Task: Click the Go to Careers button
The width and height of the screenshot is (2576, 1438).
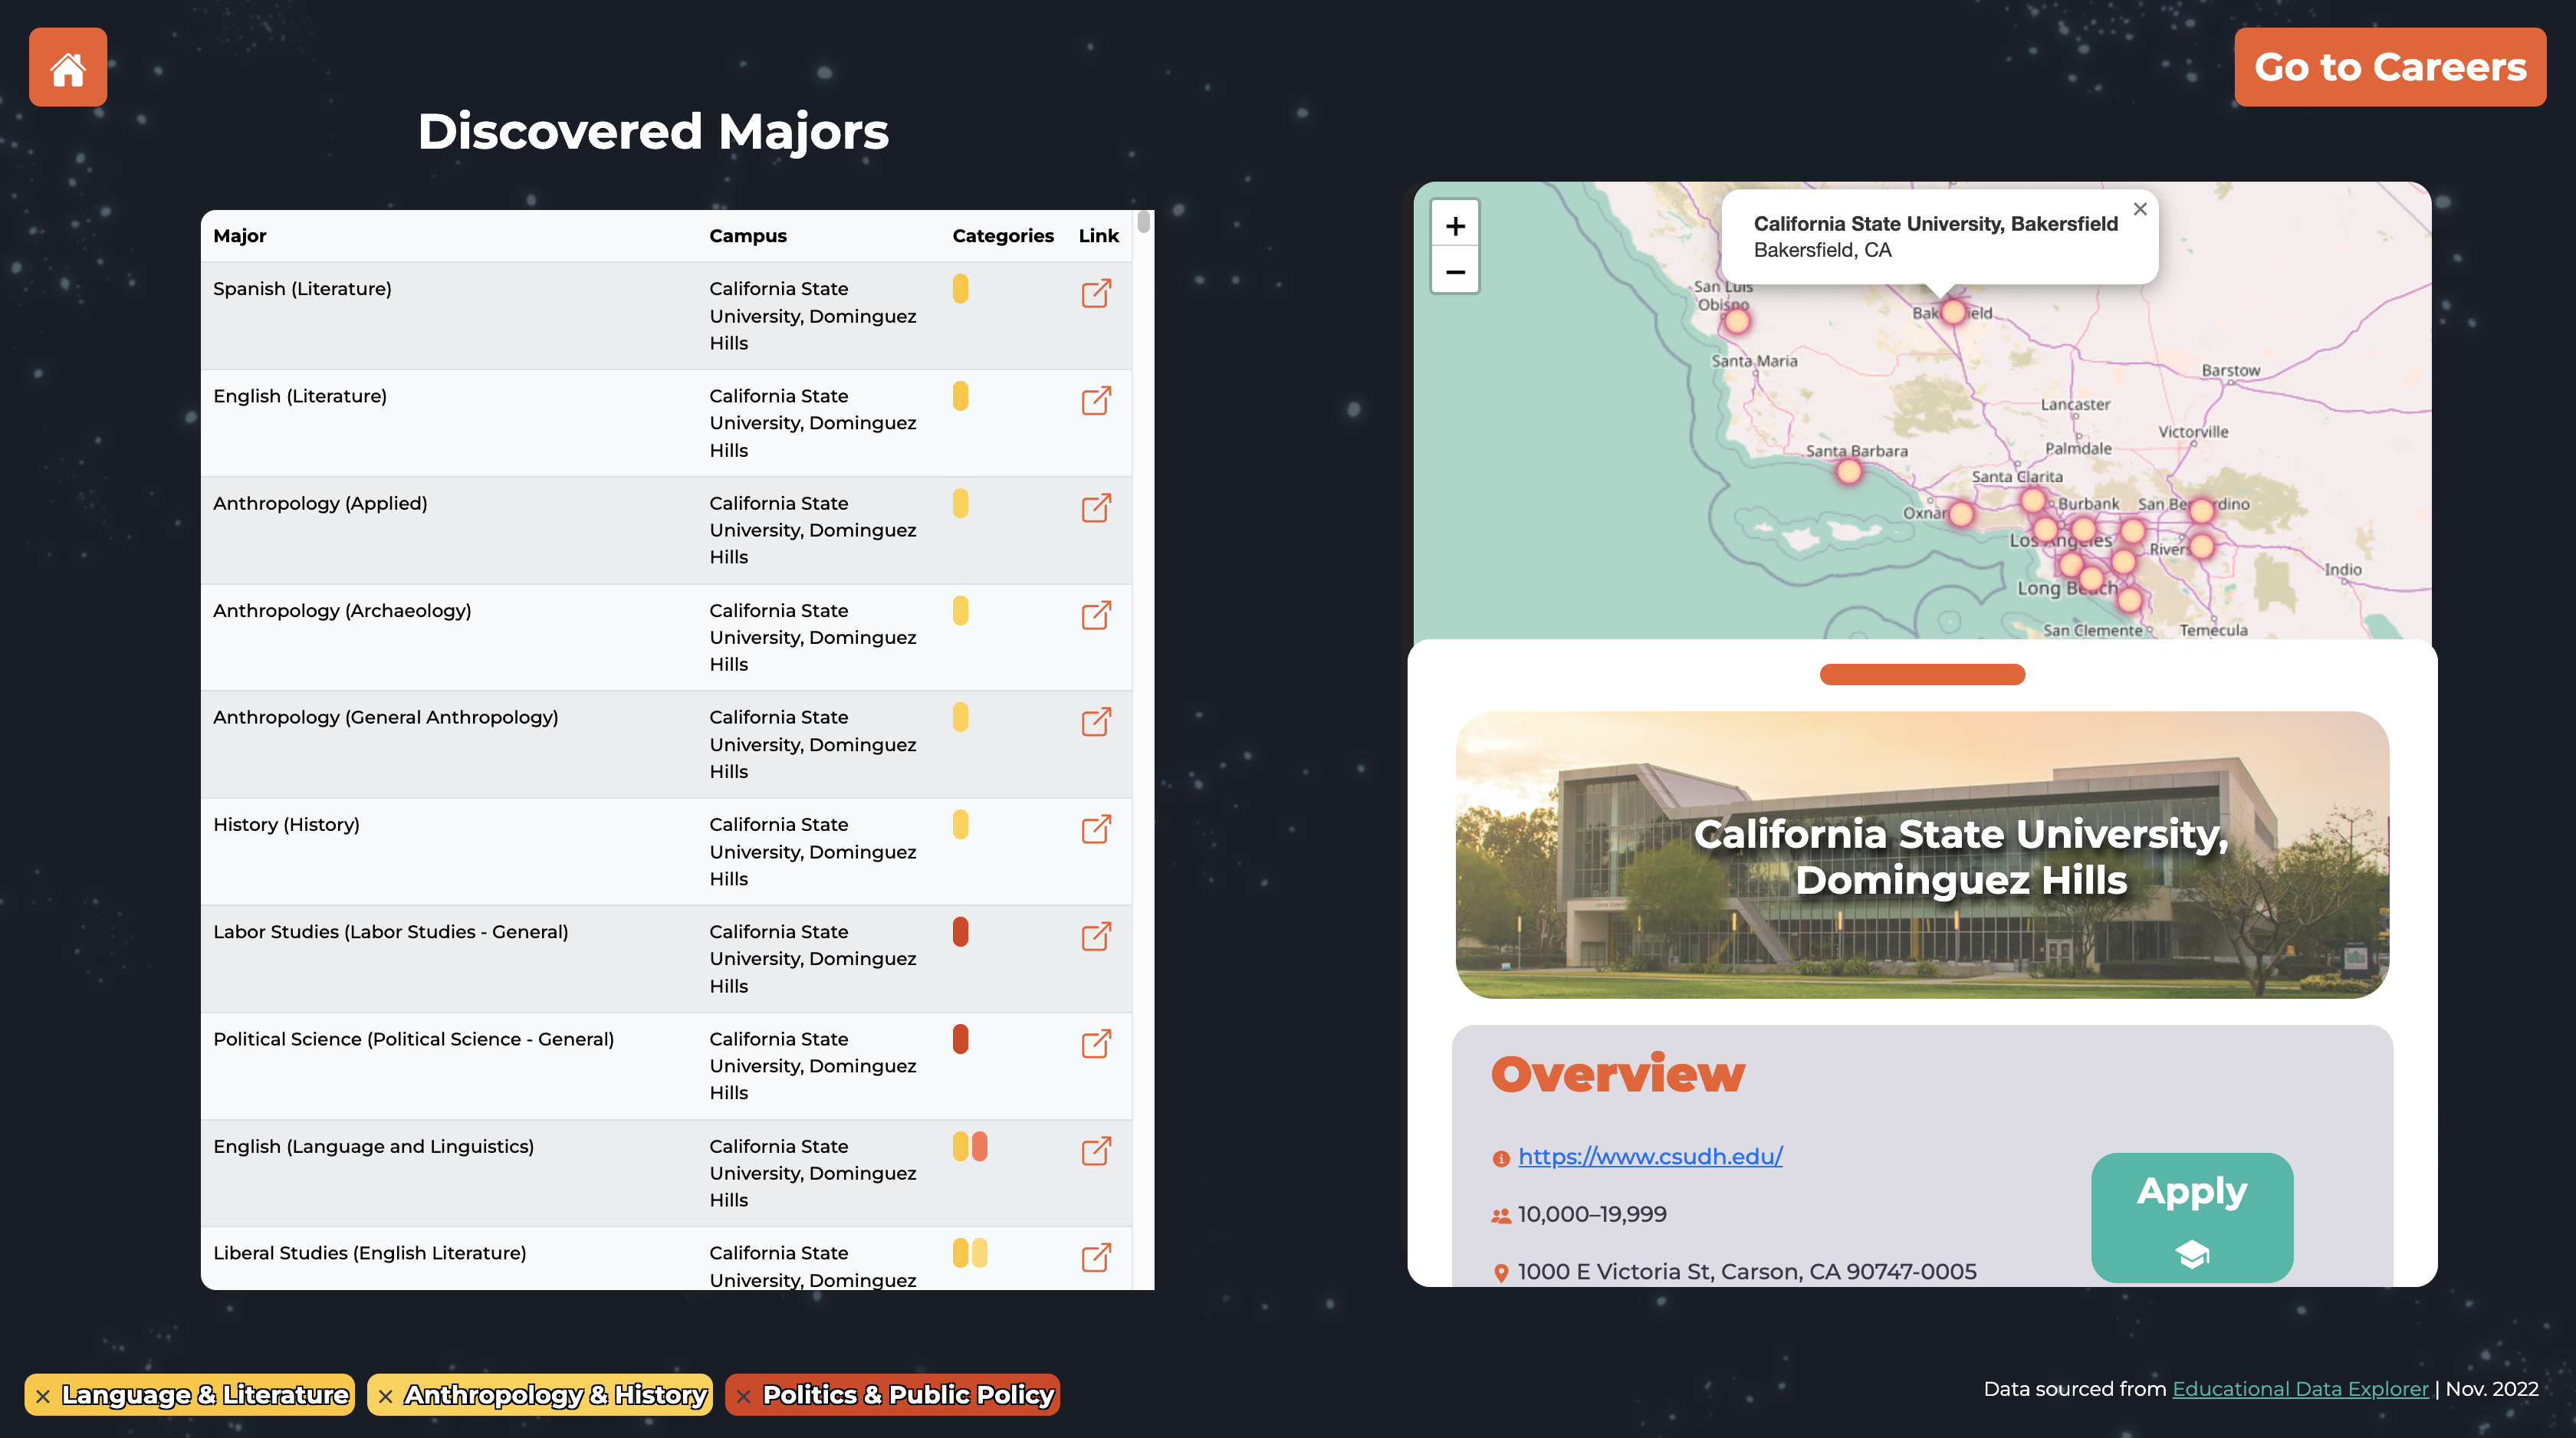Action: coord(2390,67)
